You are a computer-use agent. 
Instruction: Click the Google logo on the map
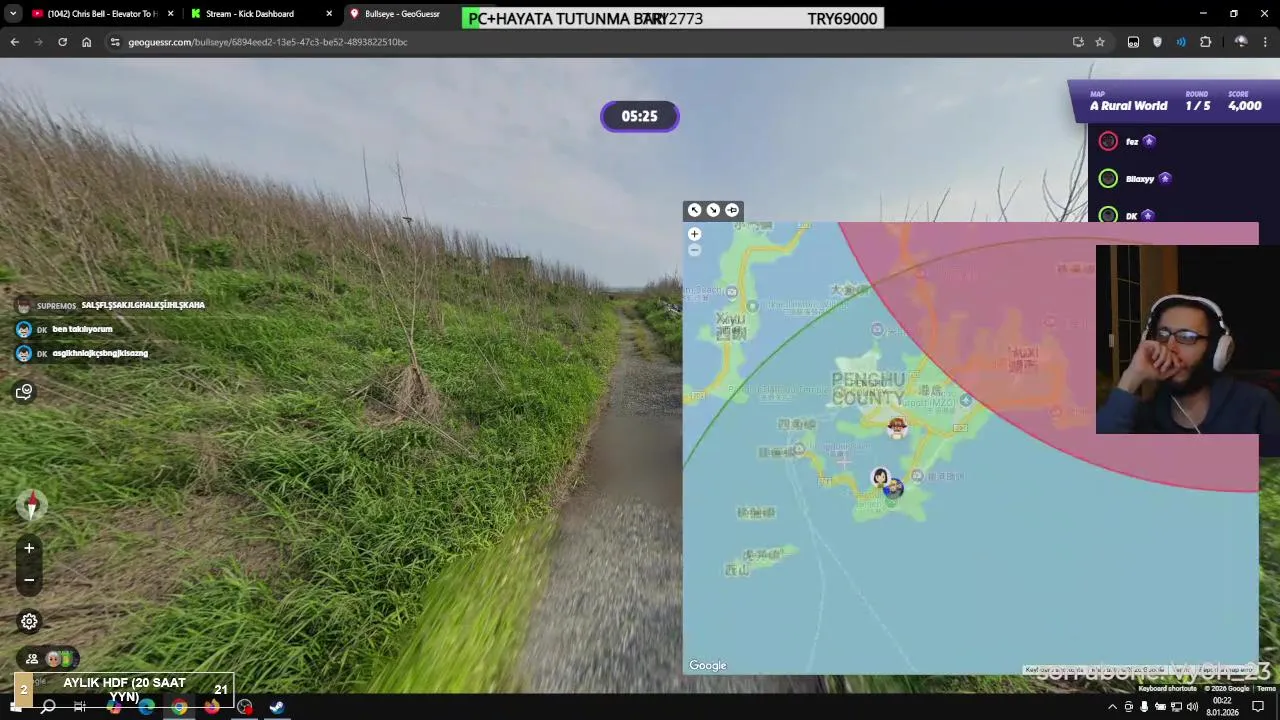coord(708,666)
